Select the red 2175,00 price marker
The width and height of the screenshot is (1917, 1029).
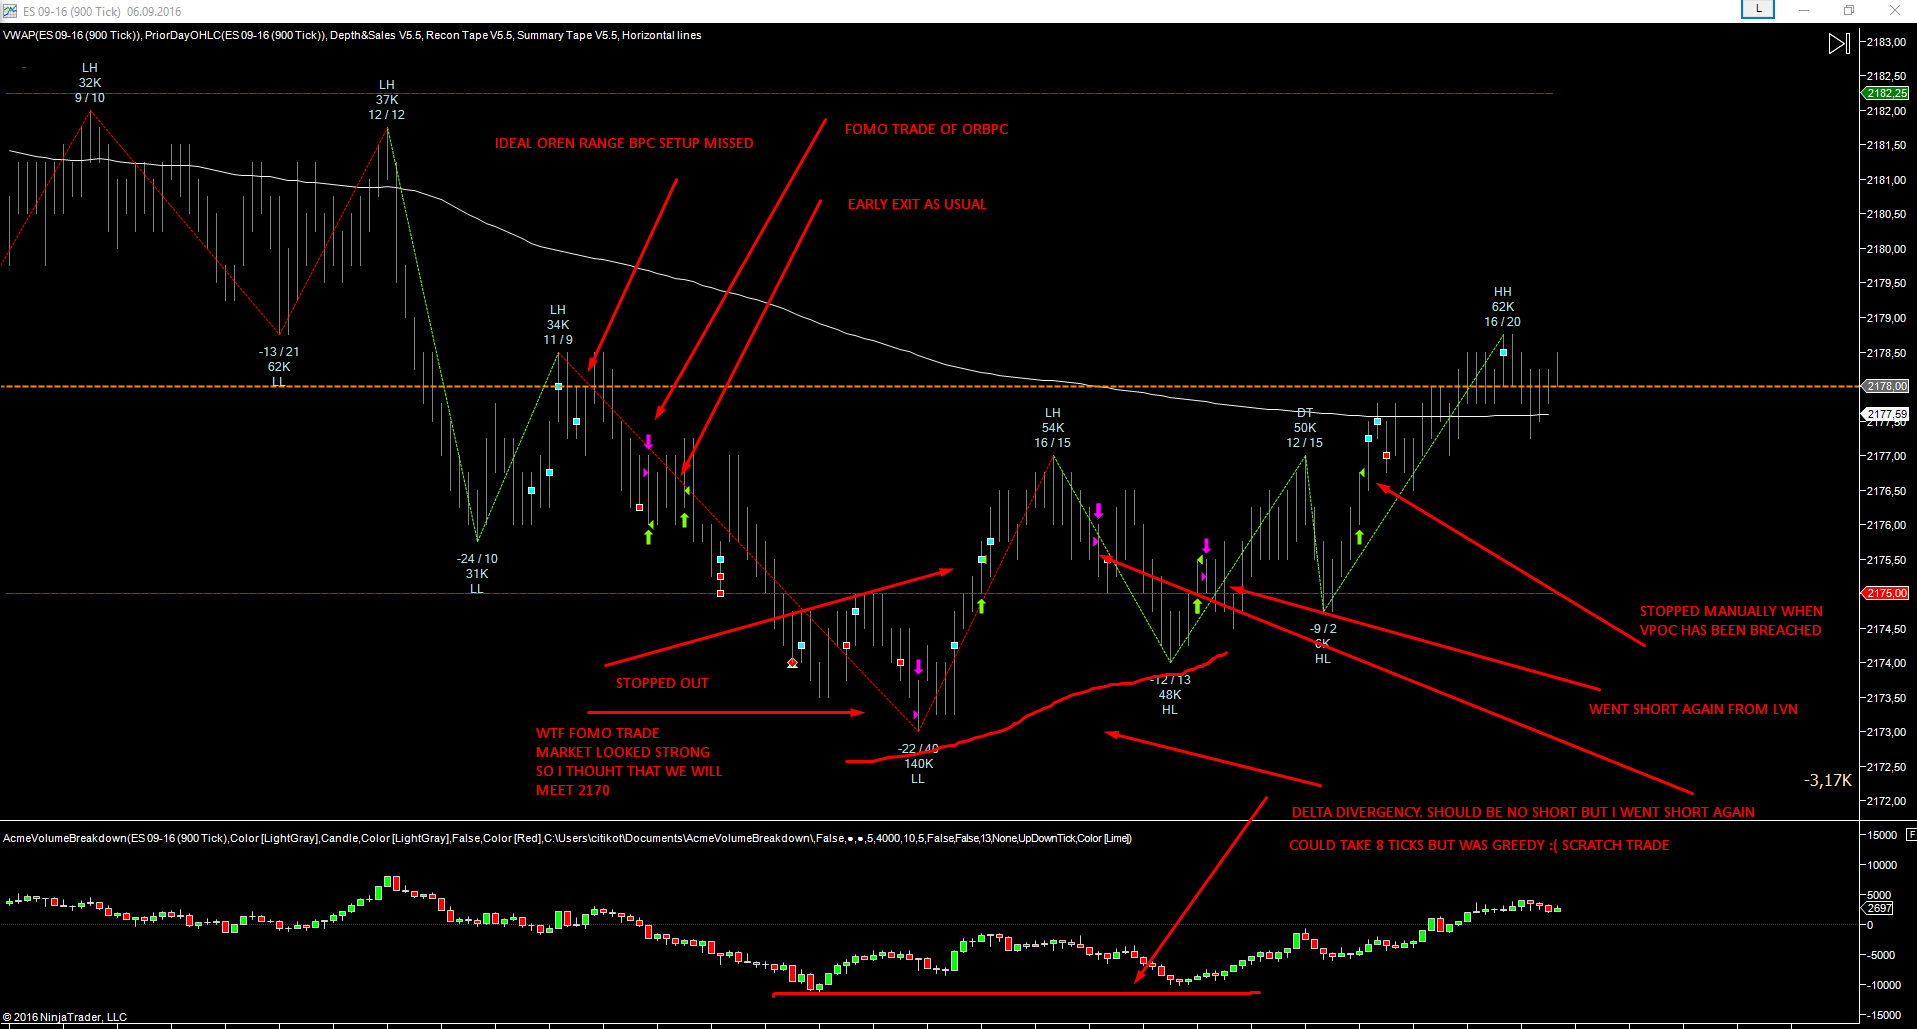[1886, 593]
